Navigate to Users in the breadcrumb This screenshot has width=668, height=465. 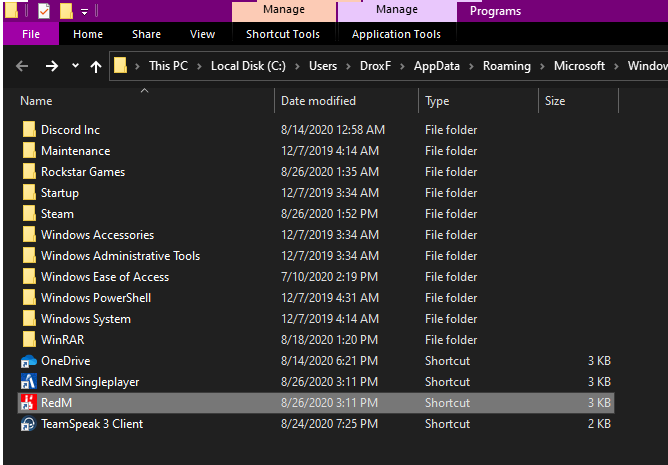(x=323, y=66)
